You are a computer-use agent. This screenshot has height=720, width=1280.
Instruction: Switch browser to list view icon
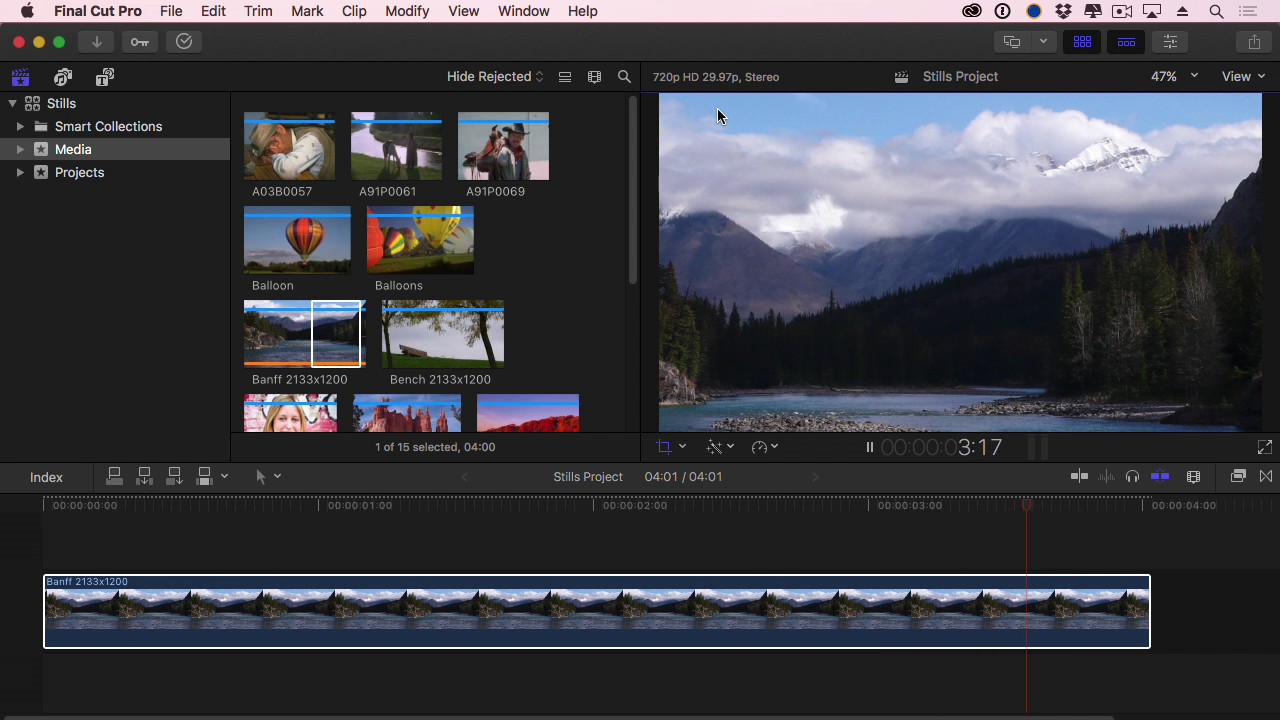point(565,77)
